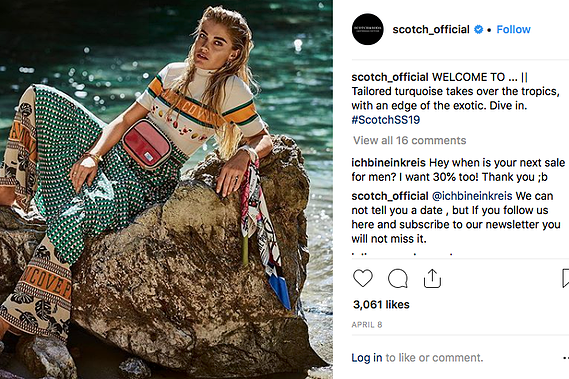
Task: Save the post with the bookmark icon
Action: 565,278
